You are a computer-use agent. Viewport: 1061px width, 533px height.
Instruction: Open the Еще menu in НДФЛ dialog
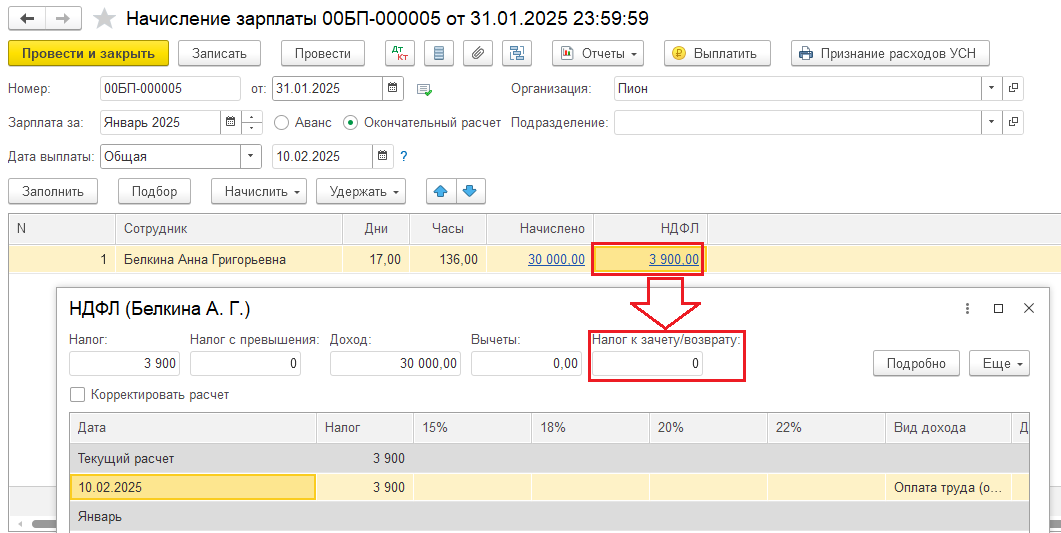(999, 363)
